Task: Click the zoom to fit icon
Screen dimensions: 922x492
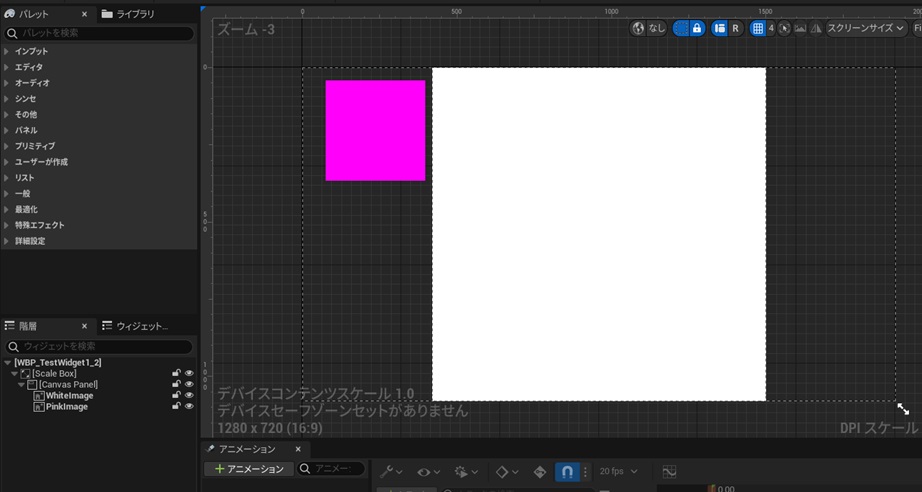Action: click(784, 28)
